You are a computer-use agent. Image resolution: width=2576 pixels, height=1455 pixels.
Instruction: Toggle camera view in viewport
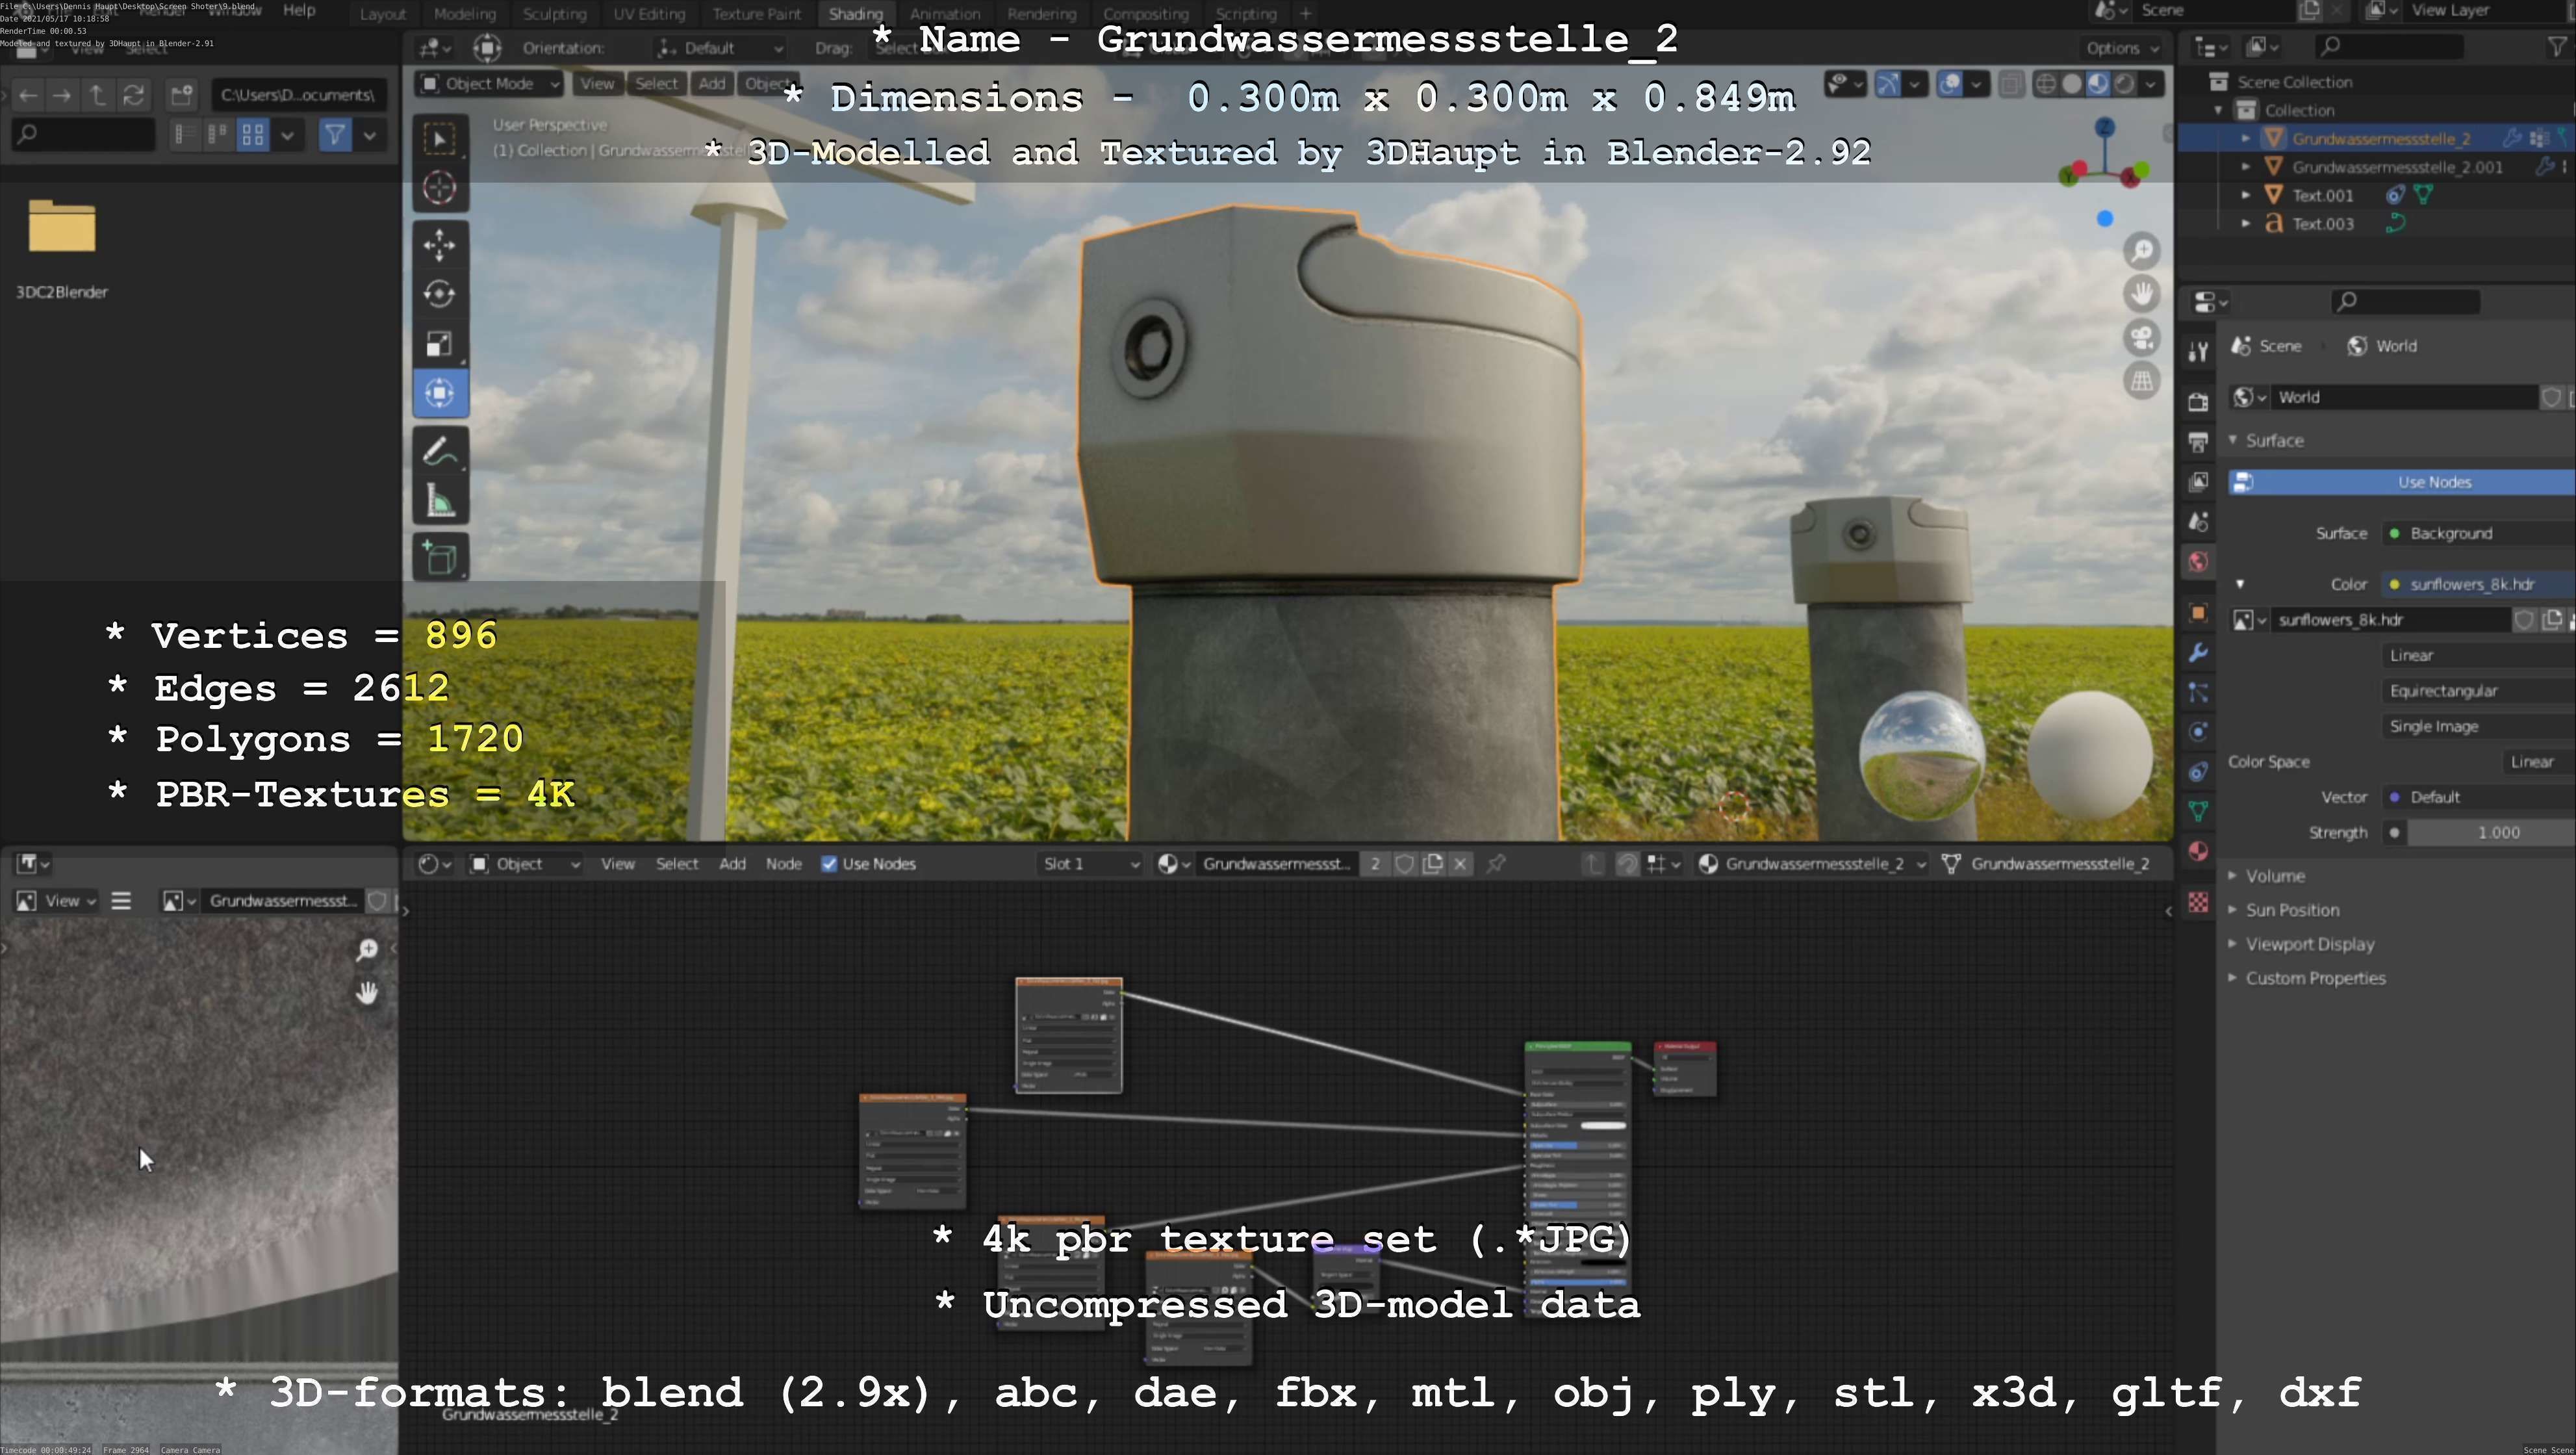click(x=2142, y=338)
